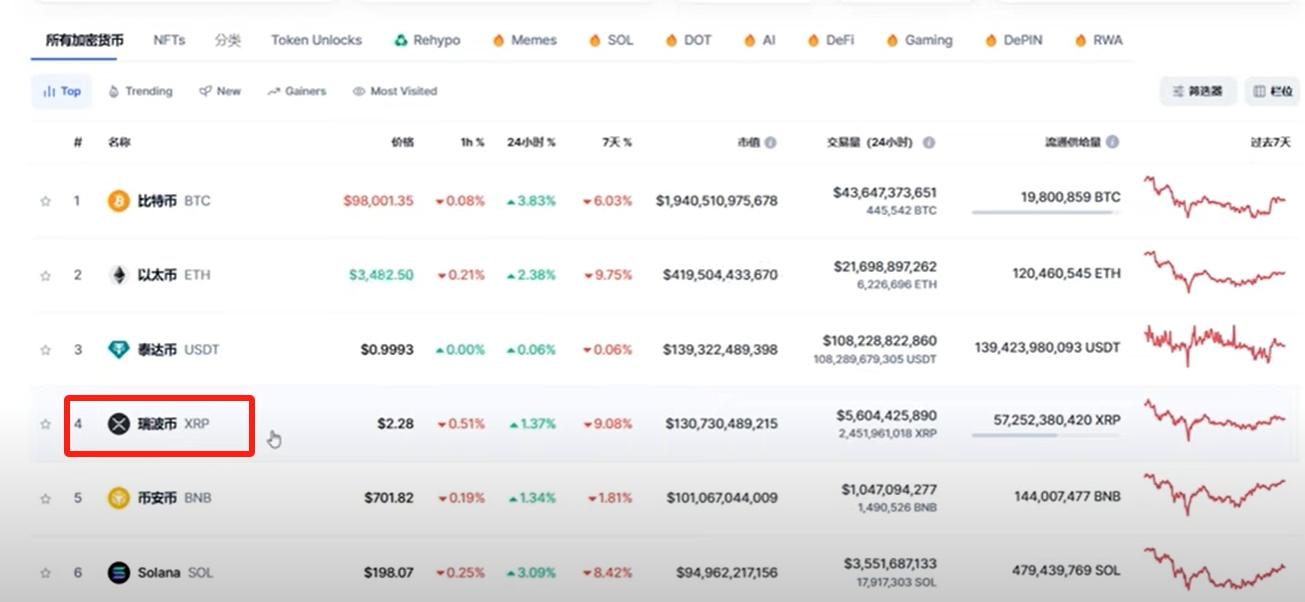The width and height of the screenshot is (1305, 602).
Task: Click the BTC circulating supply progress bar
Action: pos(1046,212)
